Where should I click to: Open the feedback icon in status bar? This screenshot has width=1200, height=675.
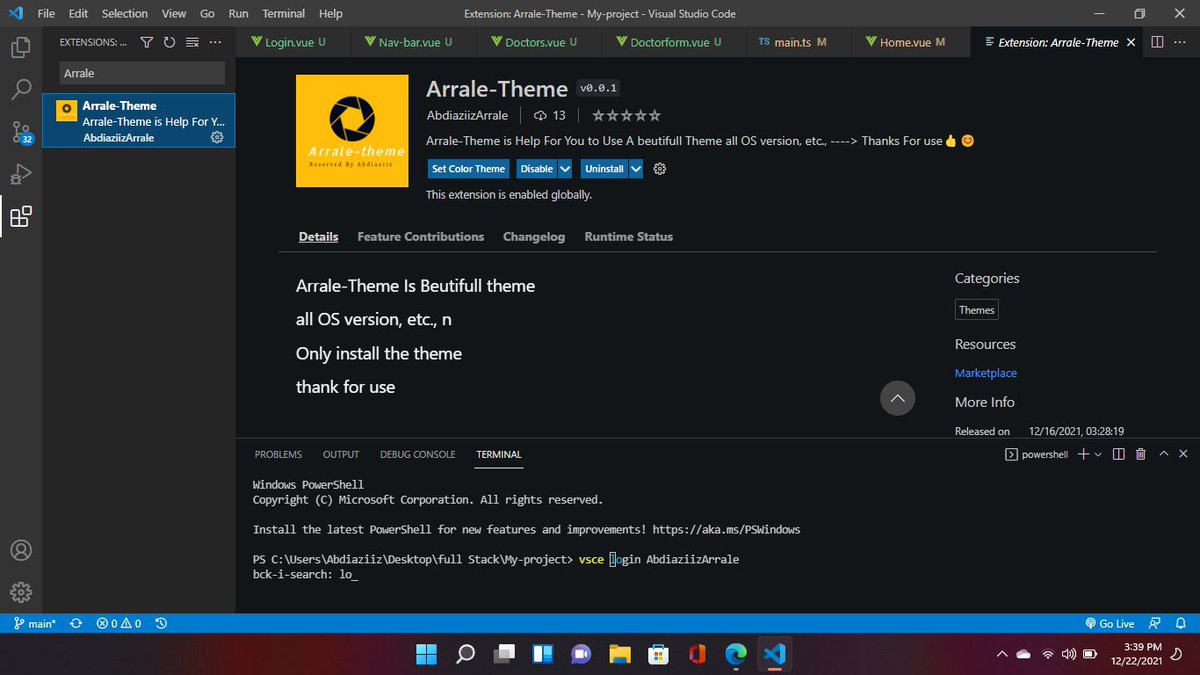coord(1155,623)
